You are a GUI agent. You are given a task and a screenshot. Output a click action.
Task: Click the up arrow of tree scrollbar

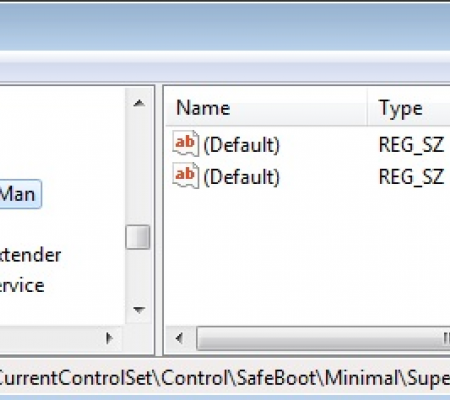click(139, 103)
